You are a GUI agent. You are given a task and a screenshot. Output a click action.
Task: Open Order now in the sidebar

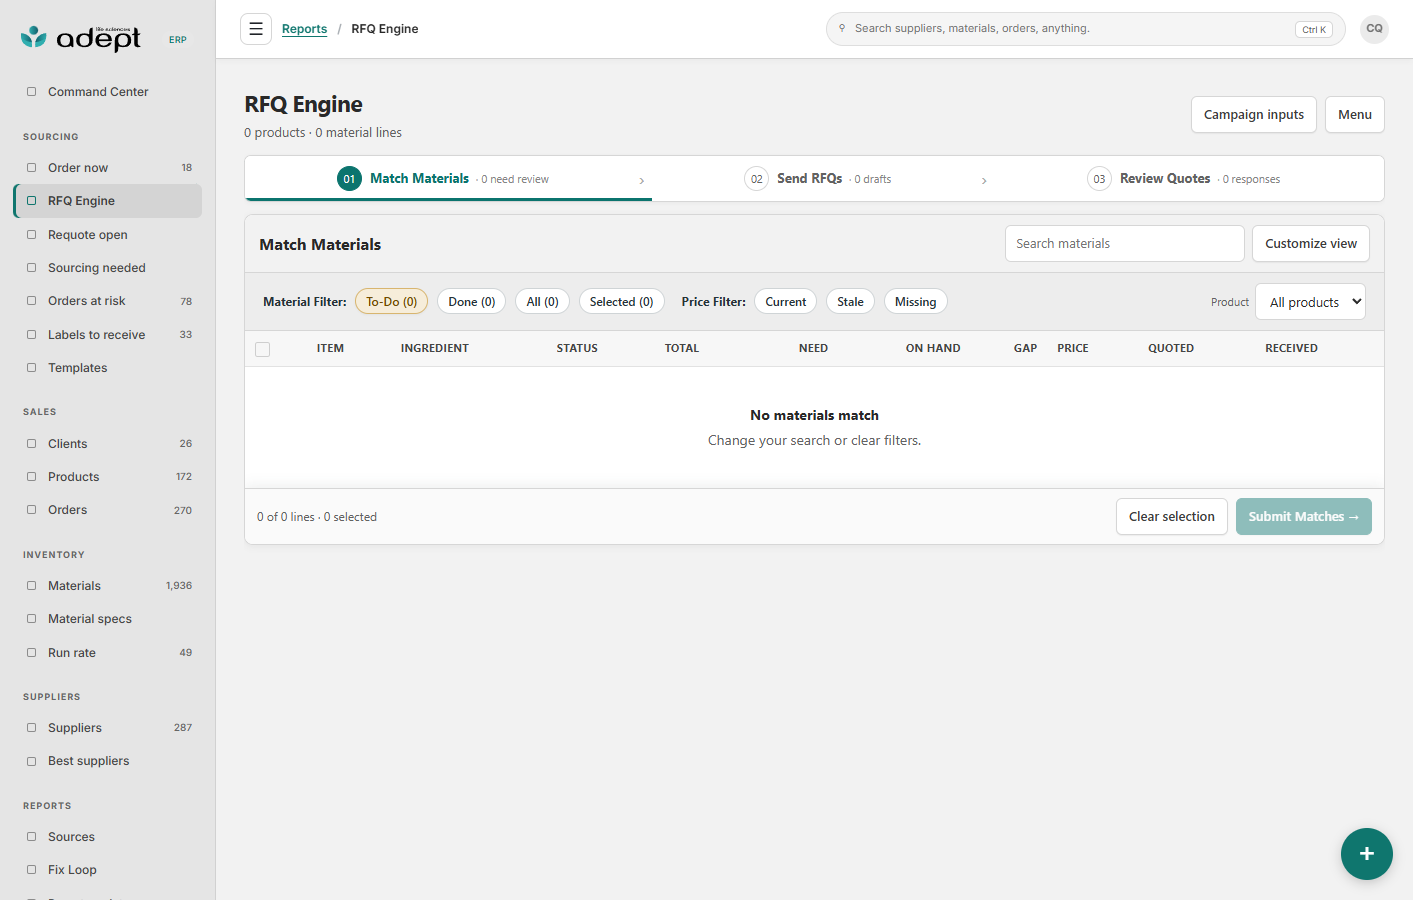(x=108, y=168)
